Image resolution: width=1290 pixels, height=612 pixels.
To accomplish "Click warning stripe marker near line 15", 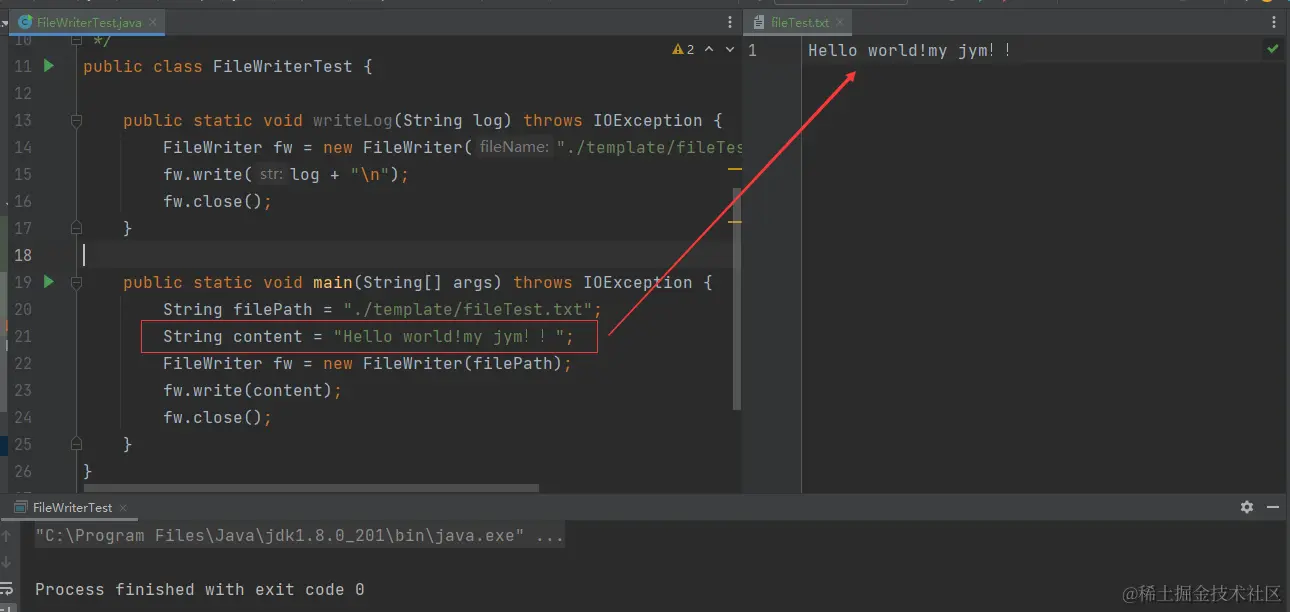I will click(x=735, y=168).
